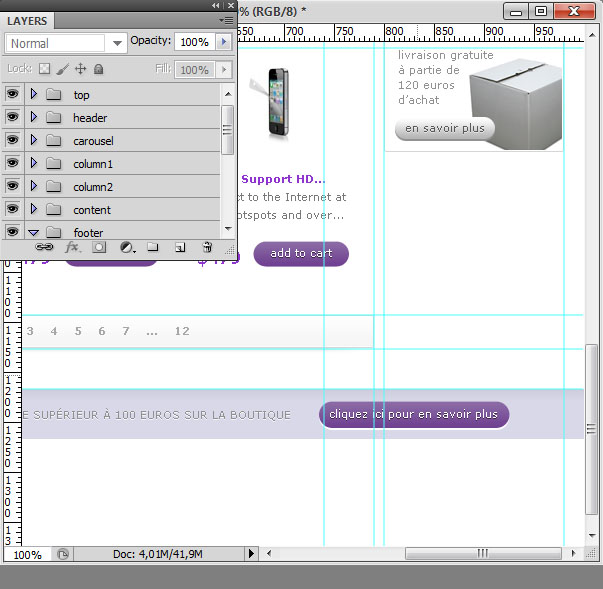603x589 pixels.
Task: Delete layer with trash icon
Action: pos(207,247)
